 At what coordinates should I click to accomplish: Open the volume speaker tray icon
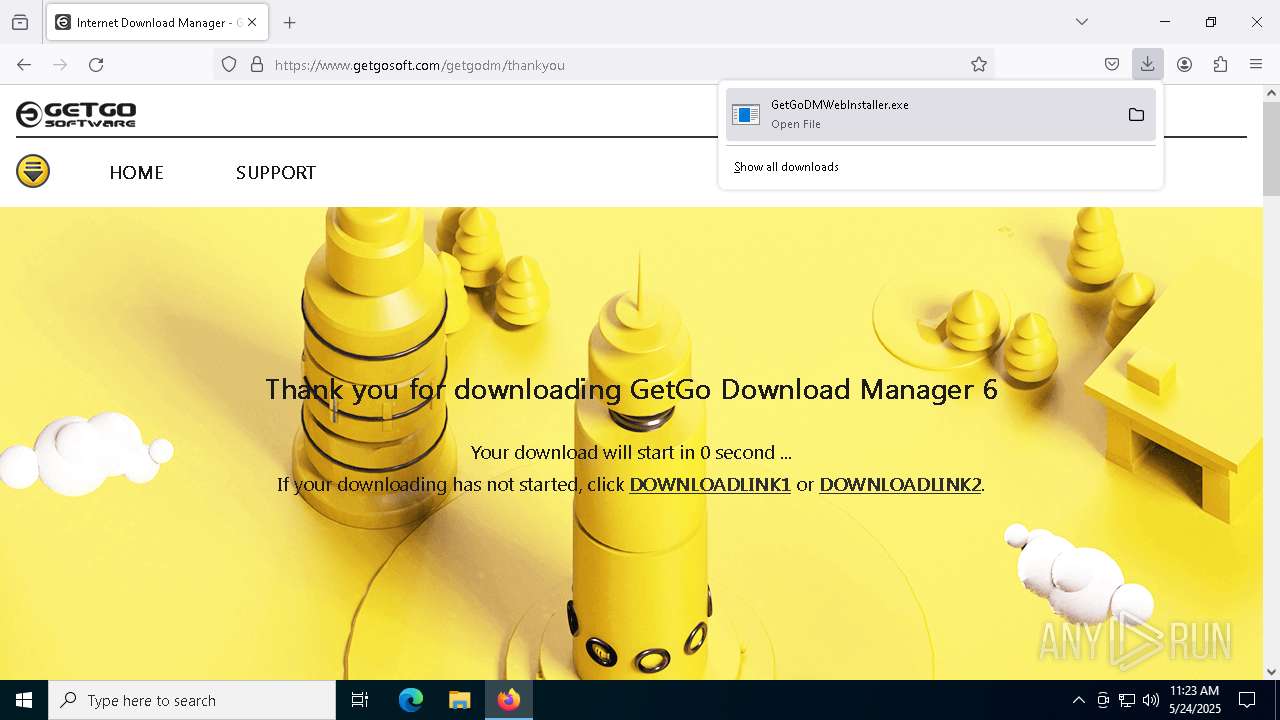point(1151,700)
